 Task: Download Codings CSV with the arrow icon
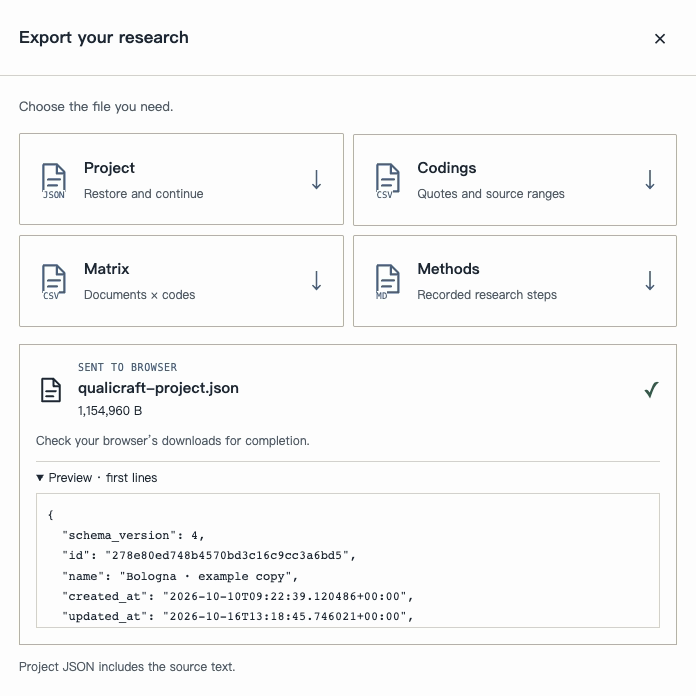[650, 180]
